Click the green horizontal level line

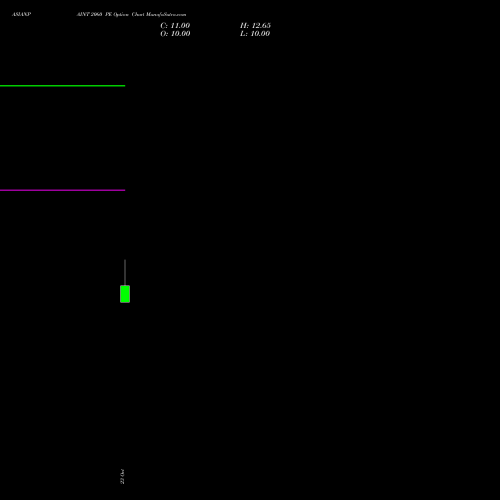pos(62,86)
